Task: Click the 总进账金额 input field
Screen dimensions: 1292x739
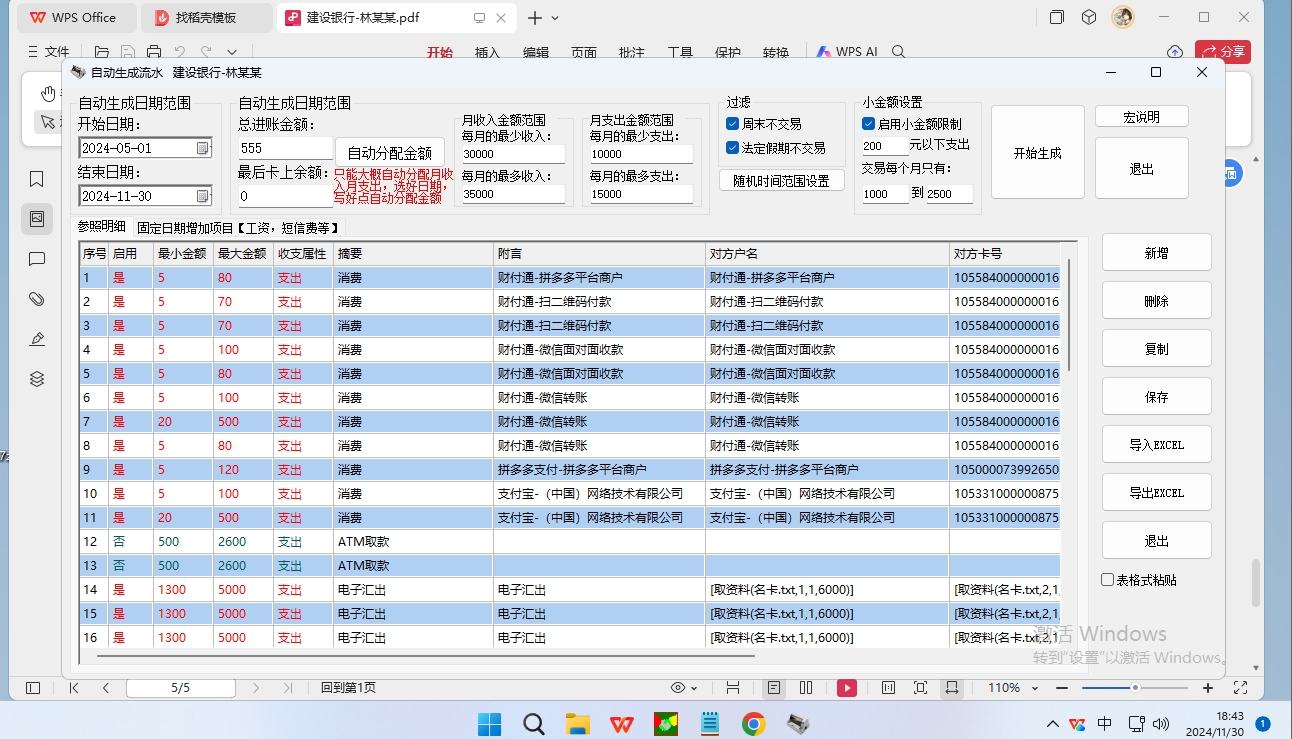Action: pos(285,148)
